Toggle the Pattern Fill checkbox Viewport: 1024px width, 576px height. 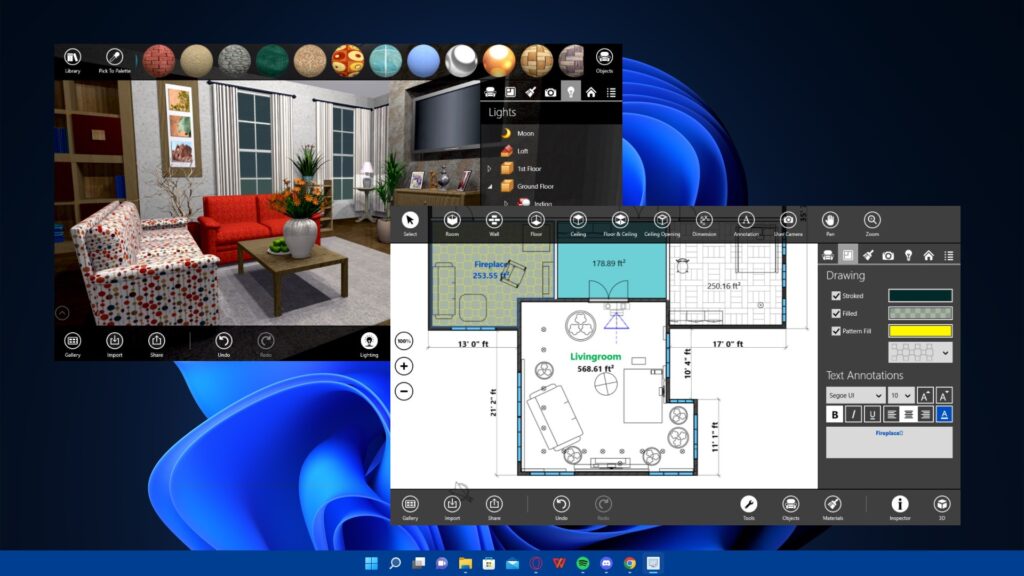[836, 331]
